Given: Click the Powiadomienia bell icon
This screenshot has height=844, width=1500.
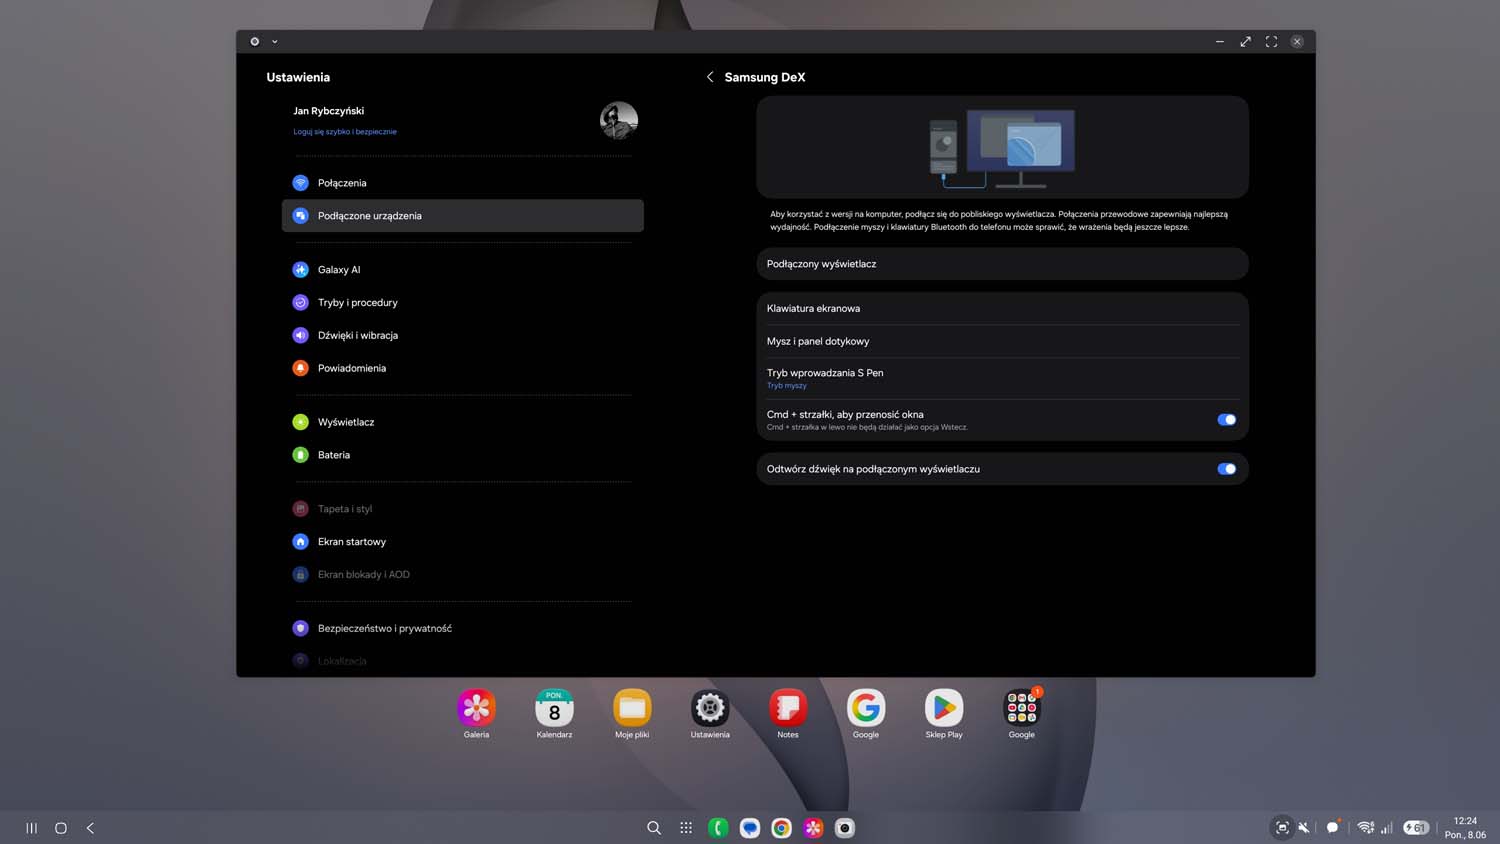Looking at the screenshot, I should (300, 369).
